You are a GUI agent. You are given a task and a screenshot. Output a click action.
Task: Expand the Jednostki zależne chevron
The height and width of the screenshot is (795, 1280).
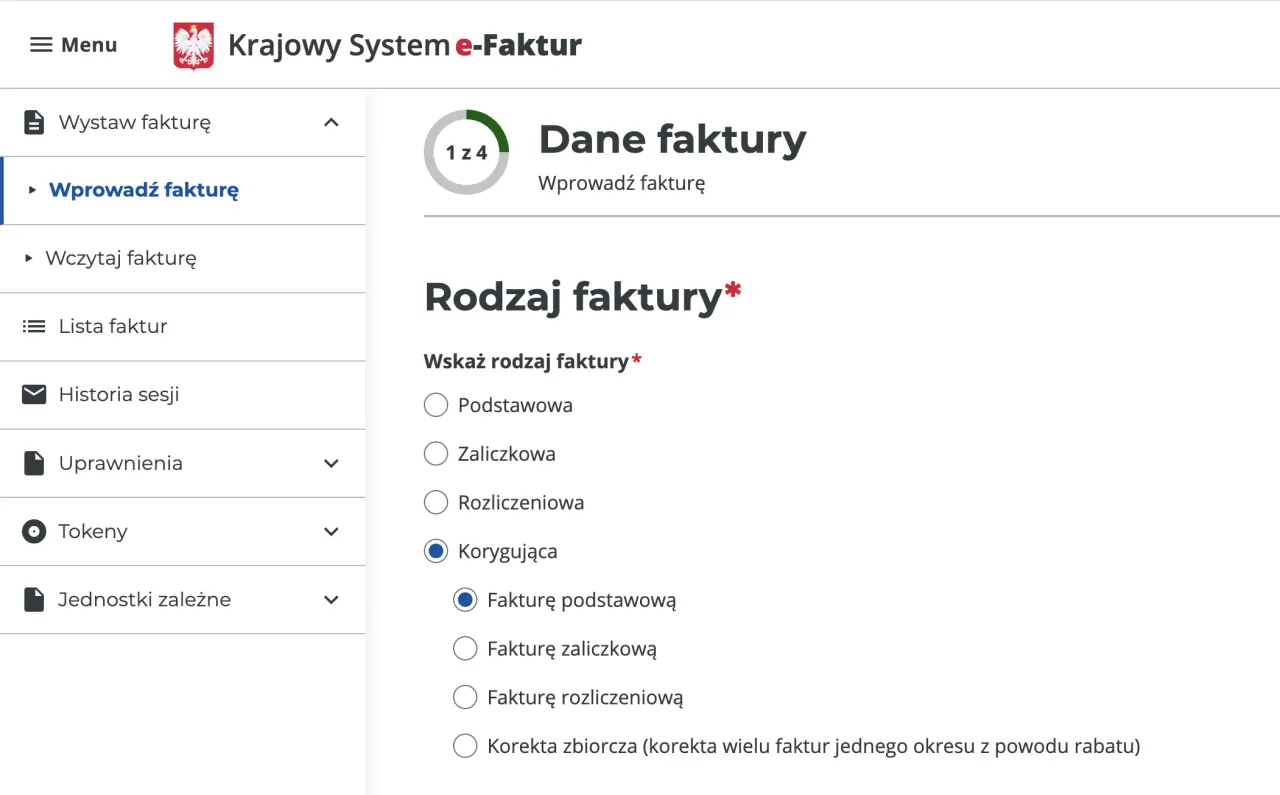point(332,600)
